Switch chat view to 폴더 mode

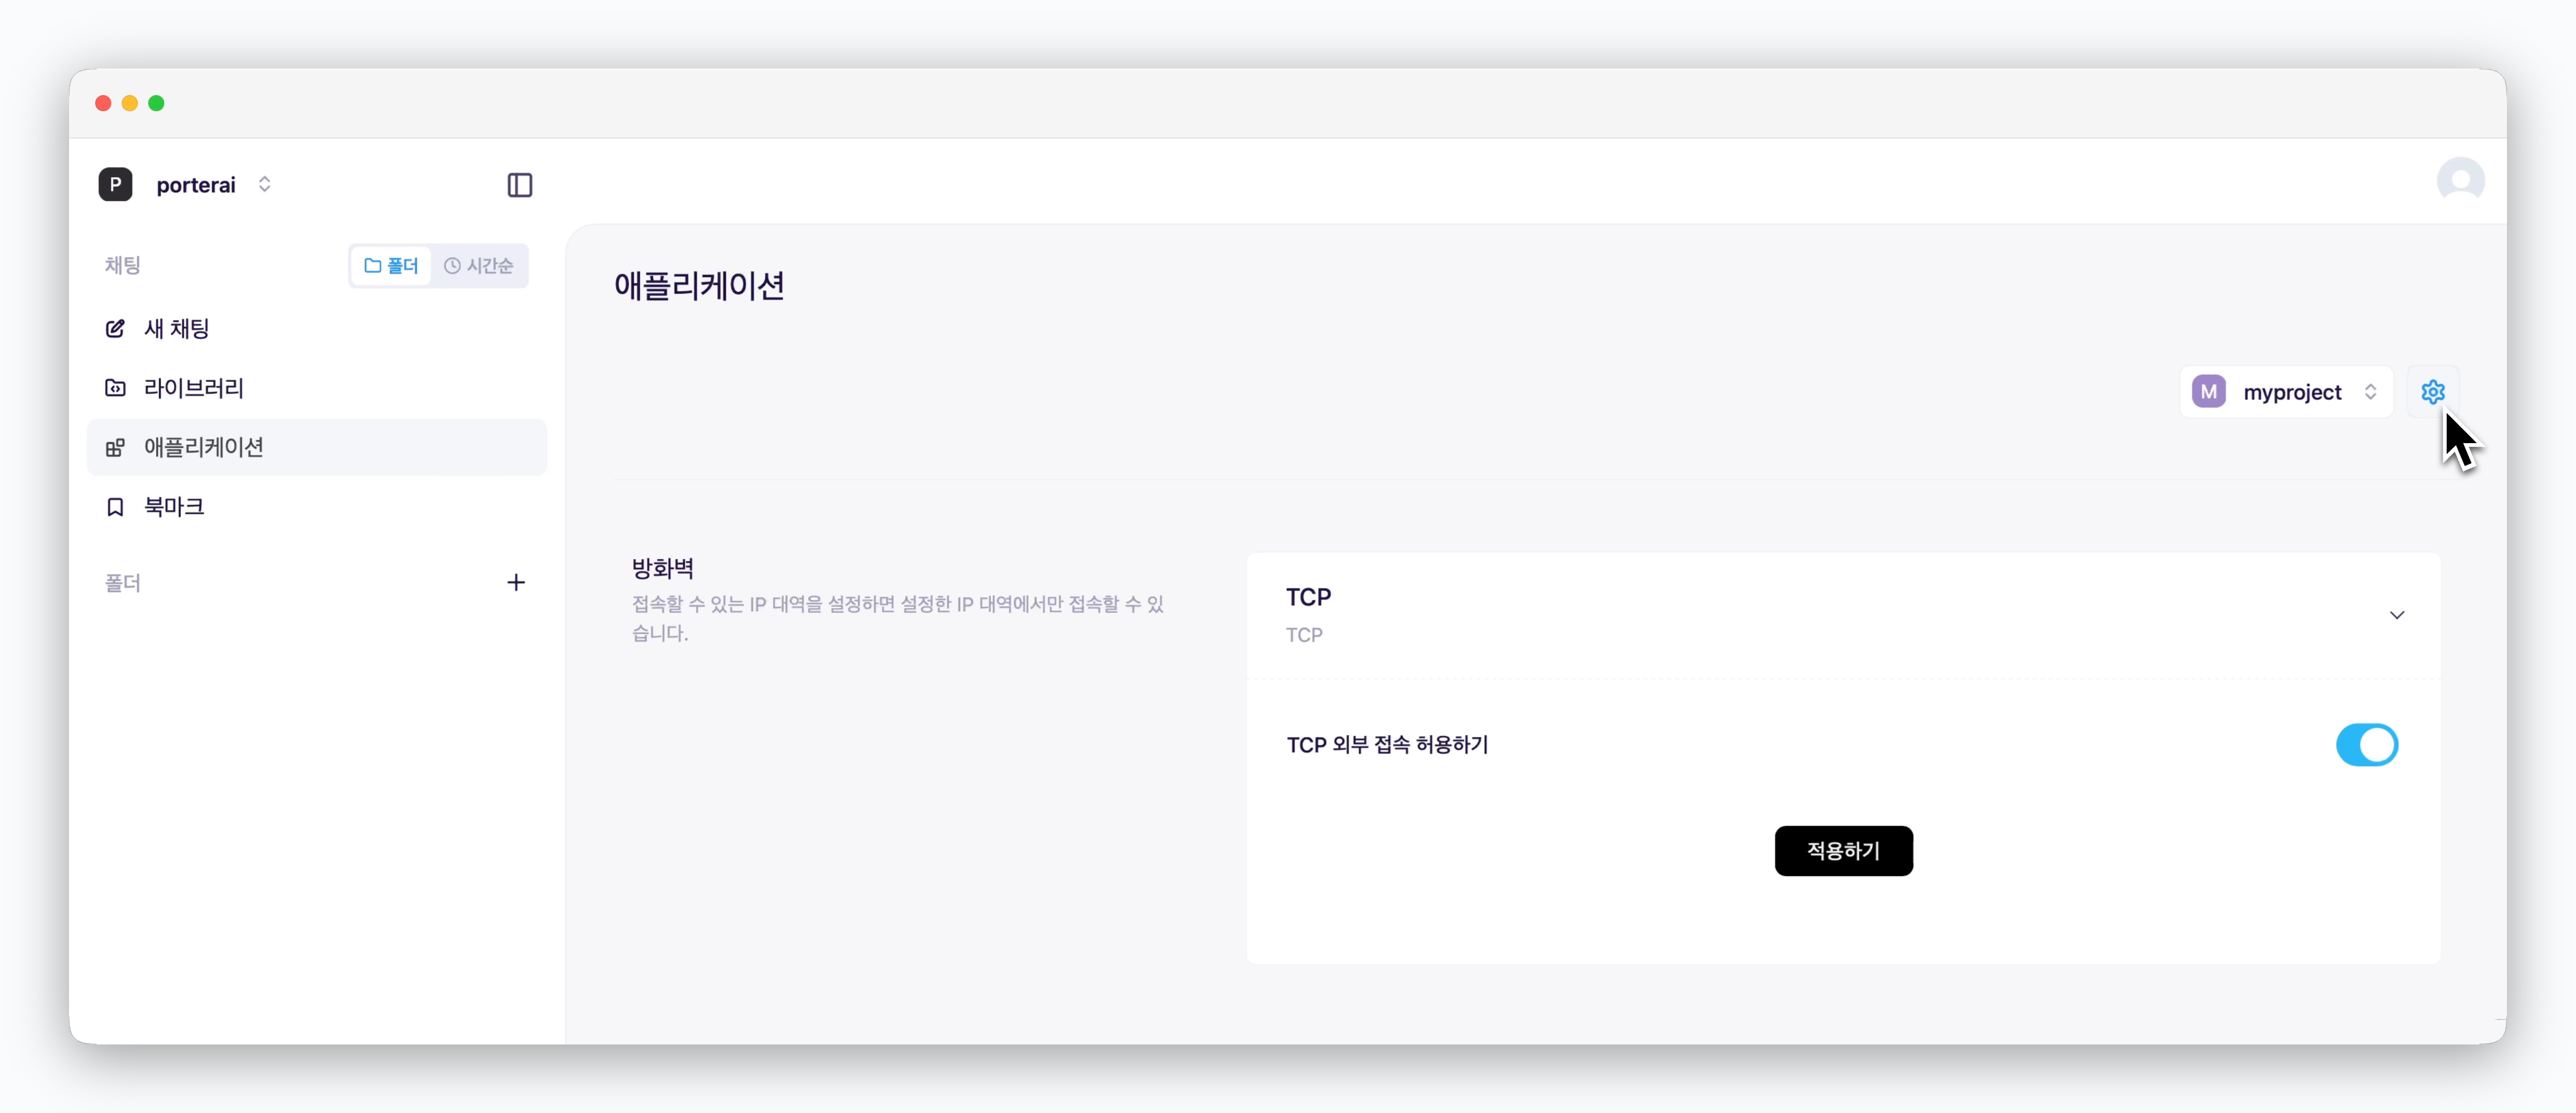coord(391,265)
